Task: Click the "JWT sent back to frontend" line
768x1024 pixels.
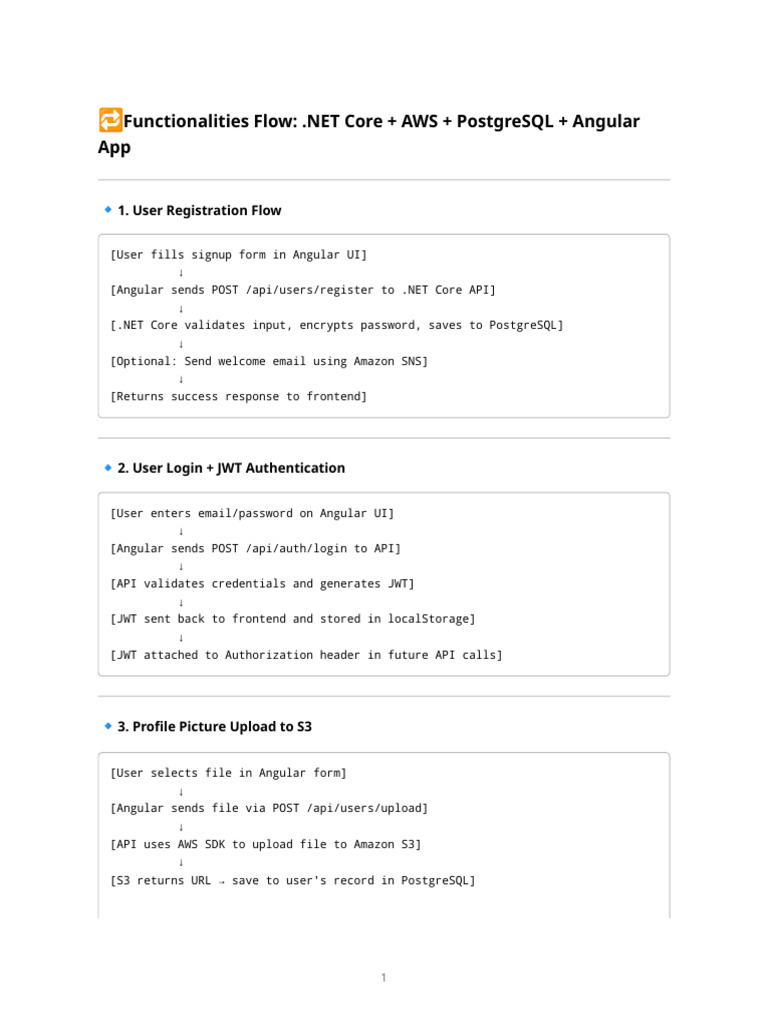Action: coord(293,619)
